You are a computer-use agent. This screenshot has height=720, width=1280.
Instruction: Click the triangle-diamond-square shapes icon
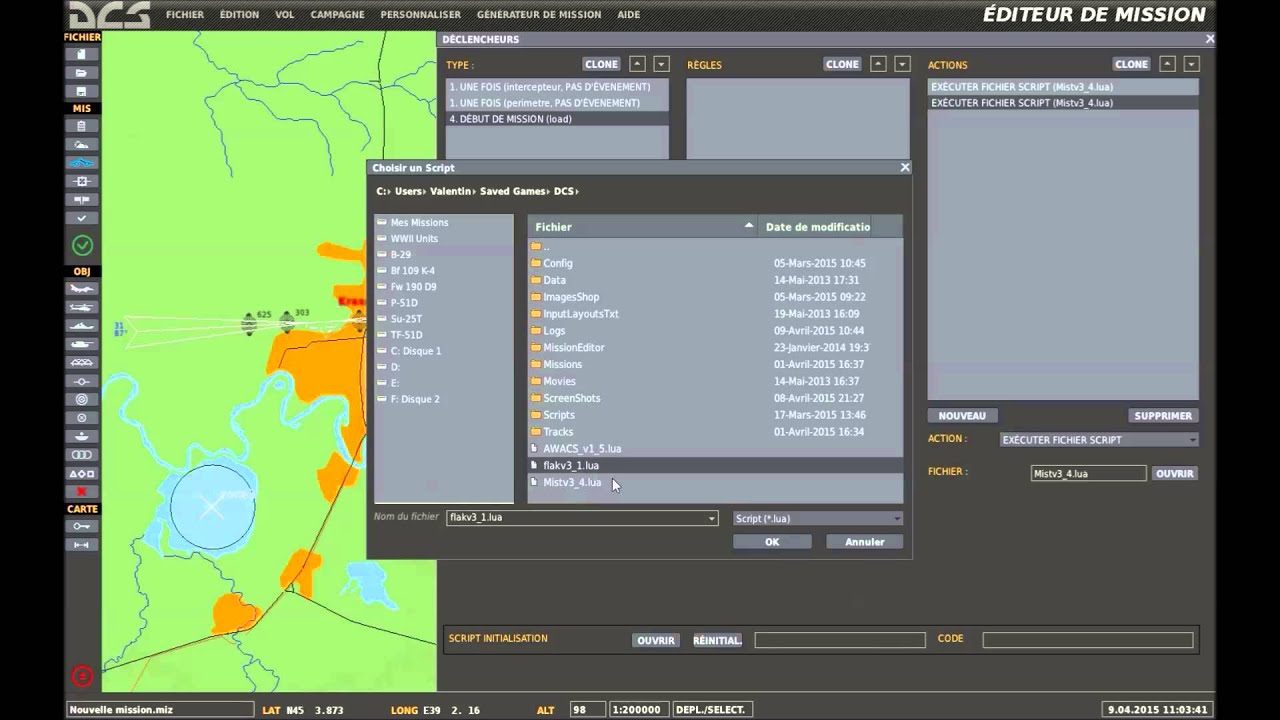click(82, 473)
